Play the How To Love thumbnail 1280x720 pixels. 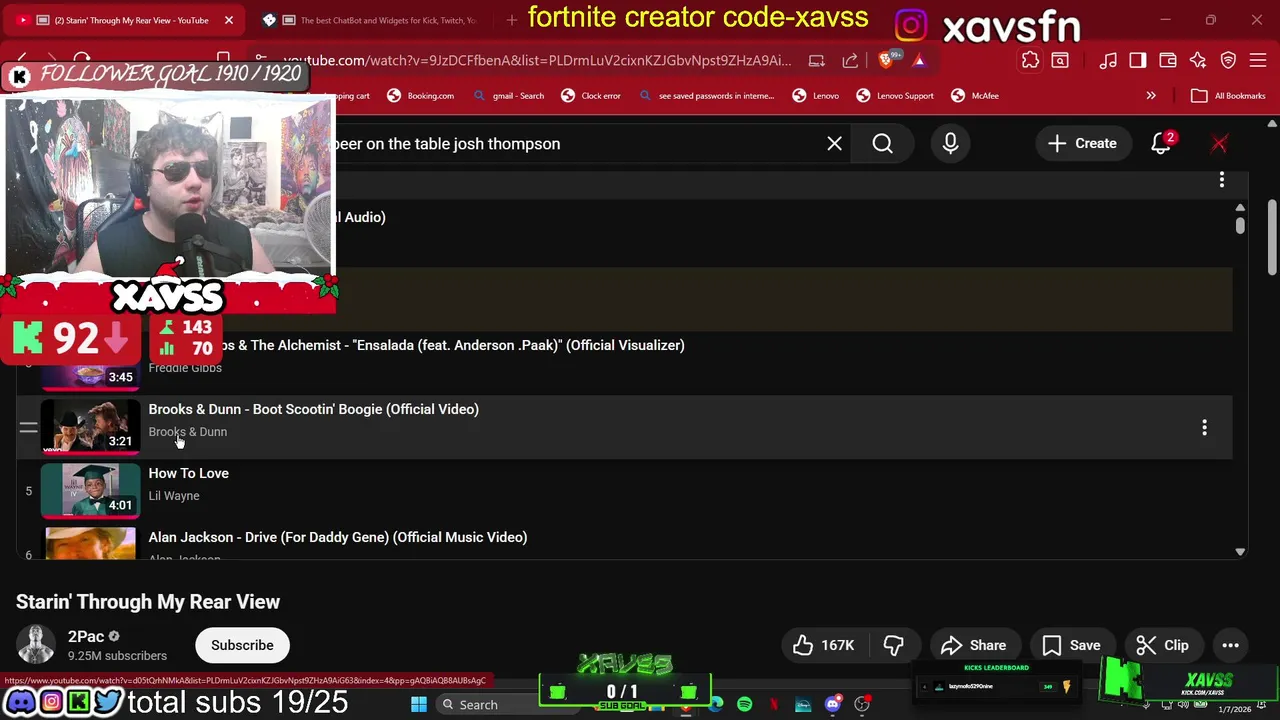pos(90,491)
